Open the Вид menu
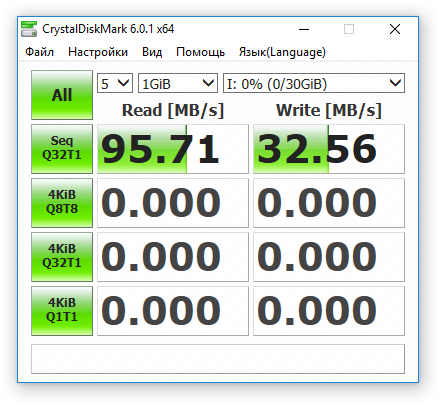The image size is (440, 405). [152, 52]
